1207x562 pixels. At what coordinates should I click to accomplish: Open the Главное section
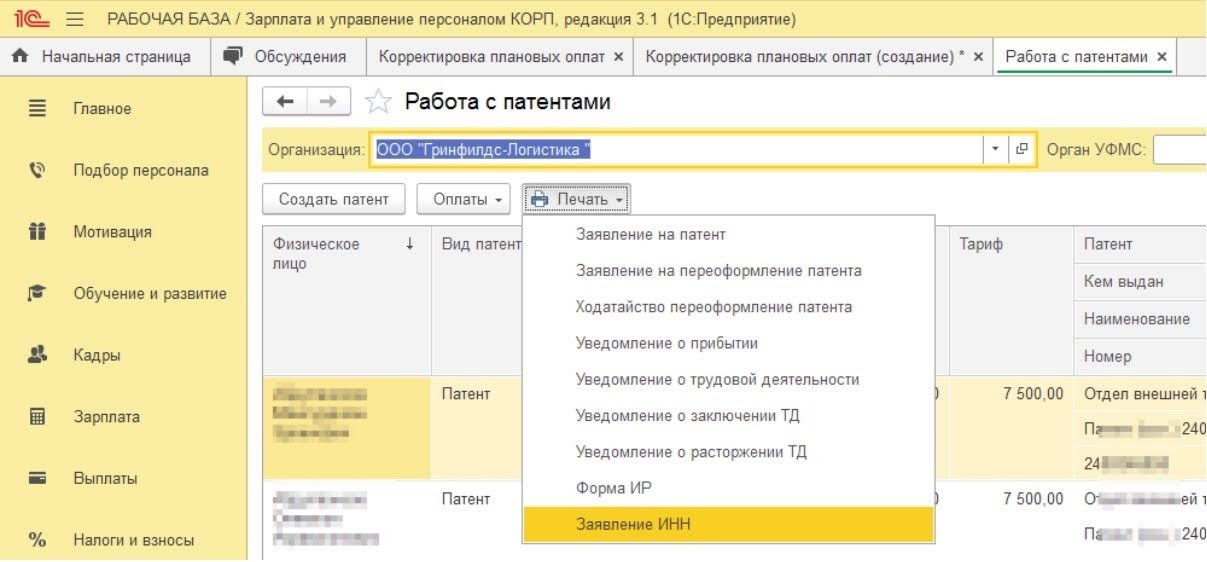tap(102, 108)
